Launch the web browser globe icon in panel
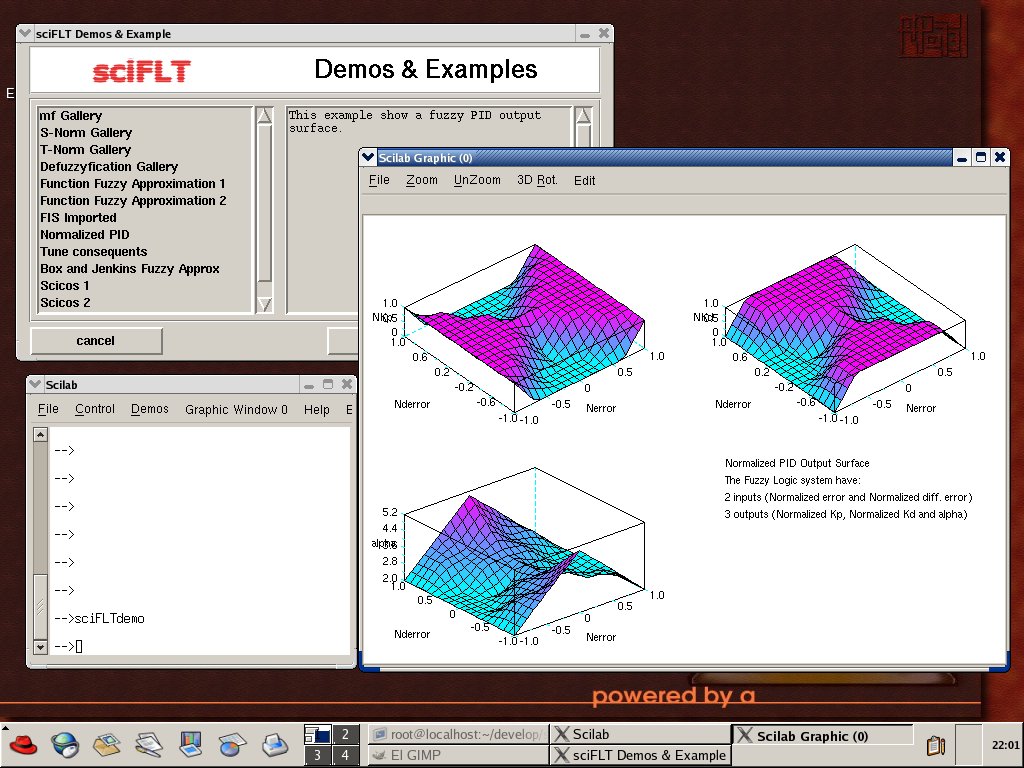 [65, 744]
